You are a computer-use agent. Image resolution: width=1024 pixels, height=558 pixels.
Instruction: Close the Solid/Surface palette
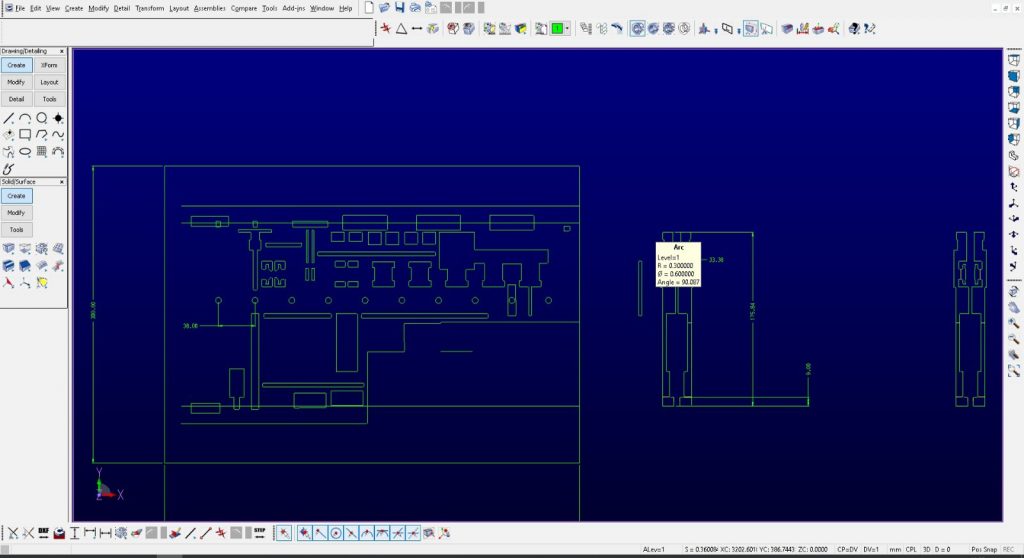point(62,182)
